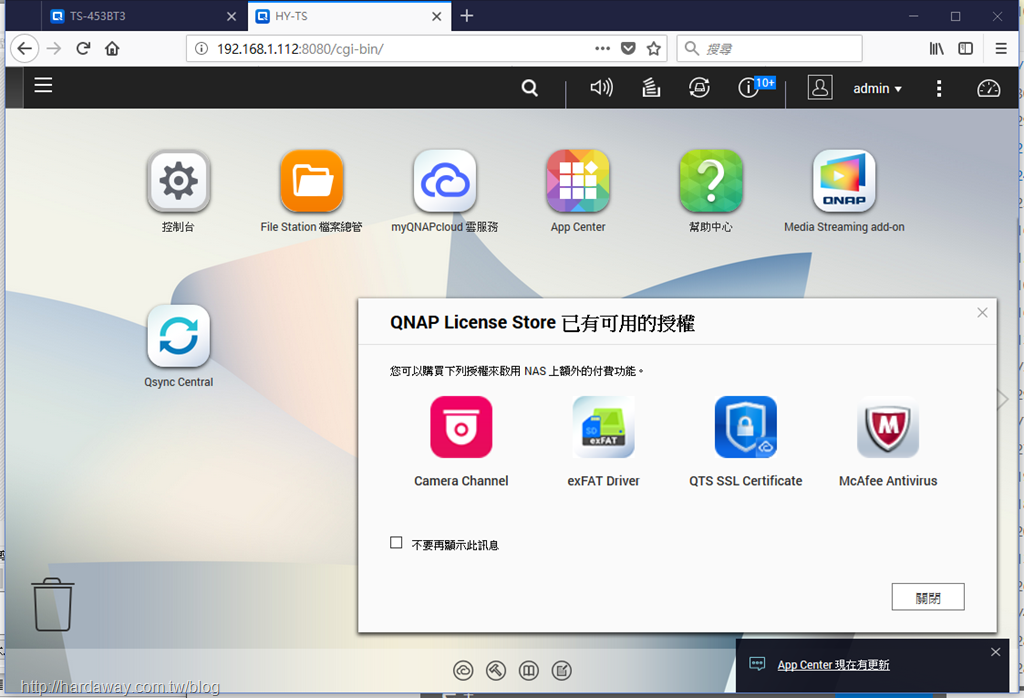The width and height of the screenshot is (1024, 698).
Task: Open event notifications with 10+ badge
Action: tap(755, 86)
